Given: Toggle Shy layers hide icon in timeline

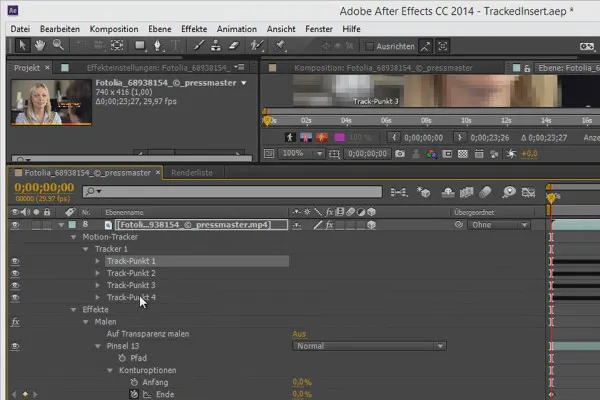Looking at the screenshot, I should tap(448, 192).
